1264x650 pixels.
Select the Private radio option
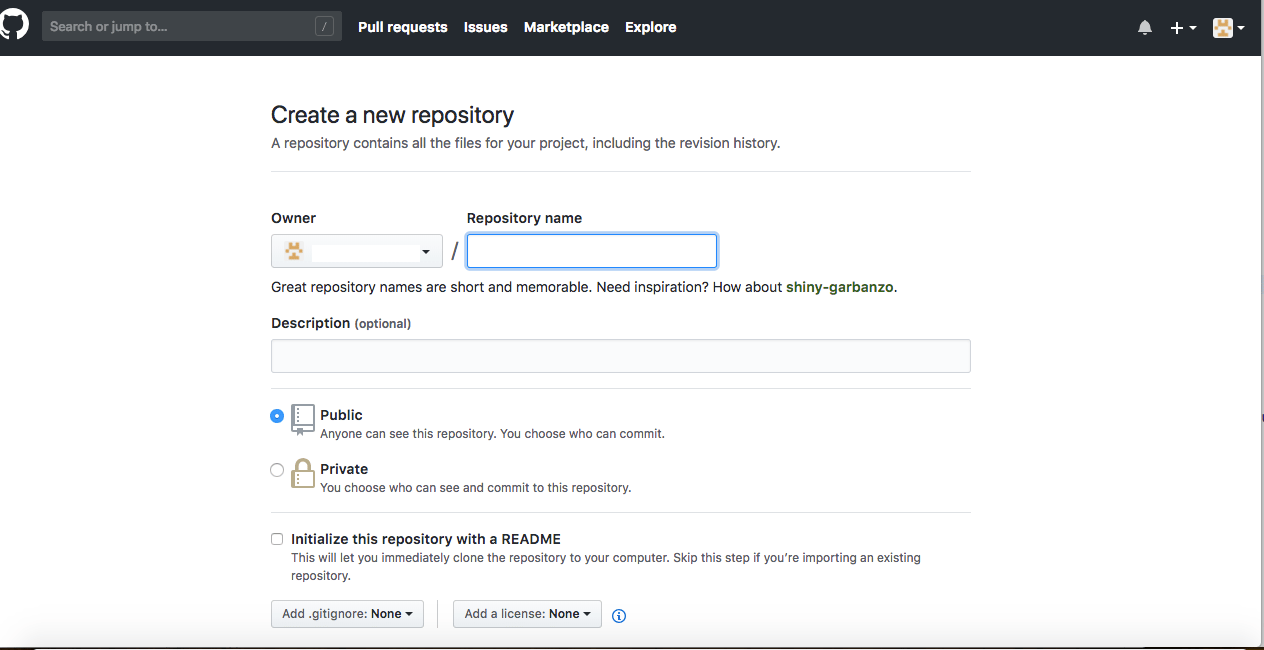(x=277, y=470)
